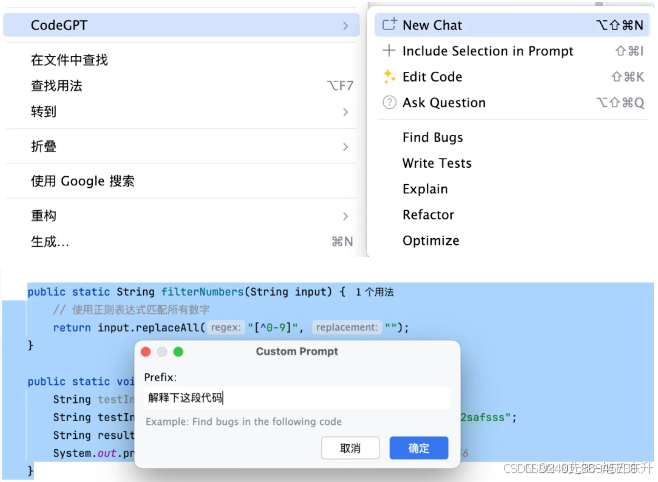
Task: Click the green zoom button on dialog
Action: pos(178,352)
